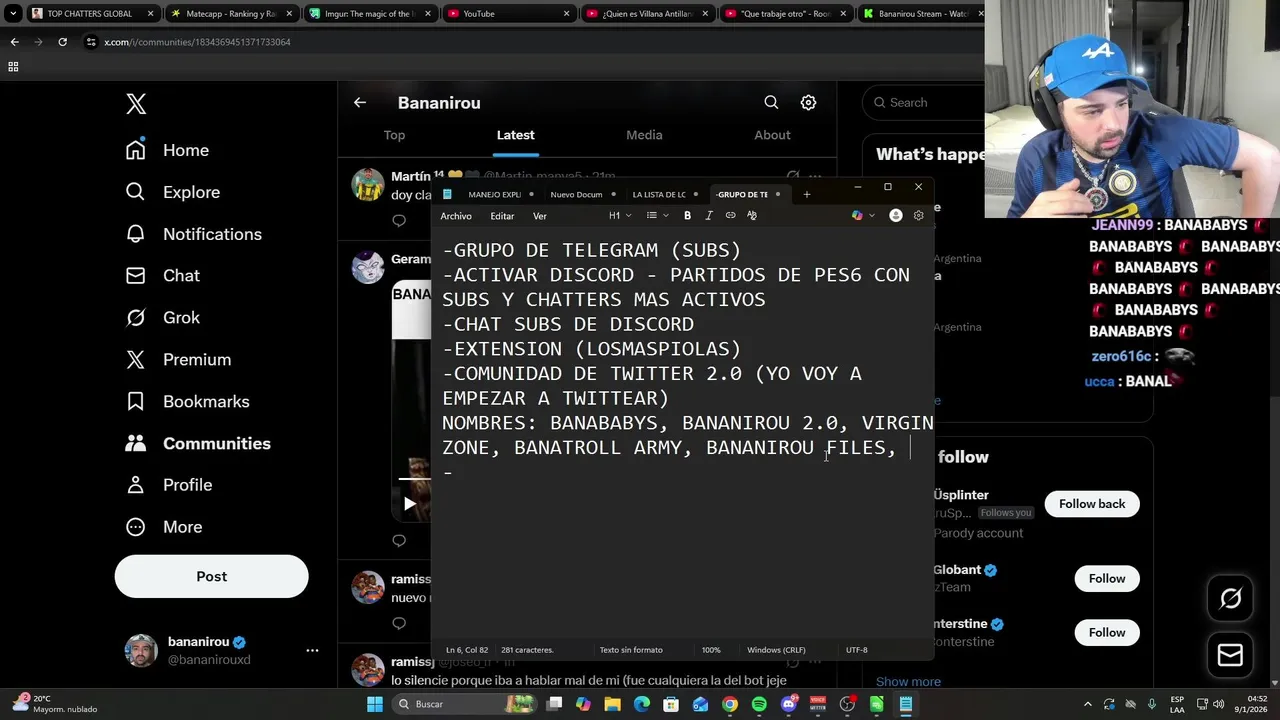This screenshot has width=1280, height=720.
Task: Switch to the Media tab
Action: [x=644, y=135]
